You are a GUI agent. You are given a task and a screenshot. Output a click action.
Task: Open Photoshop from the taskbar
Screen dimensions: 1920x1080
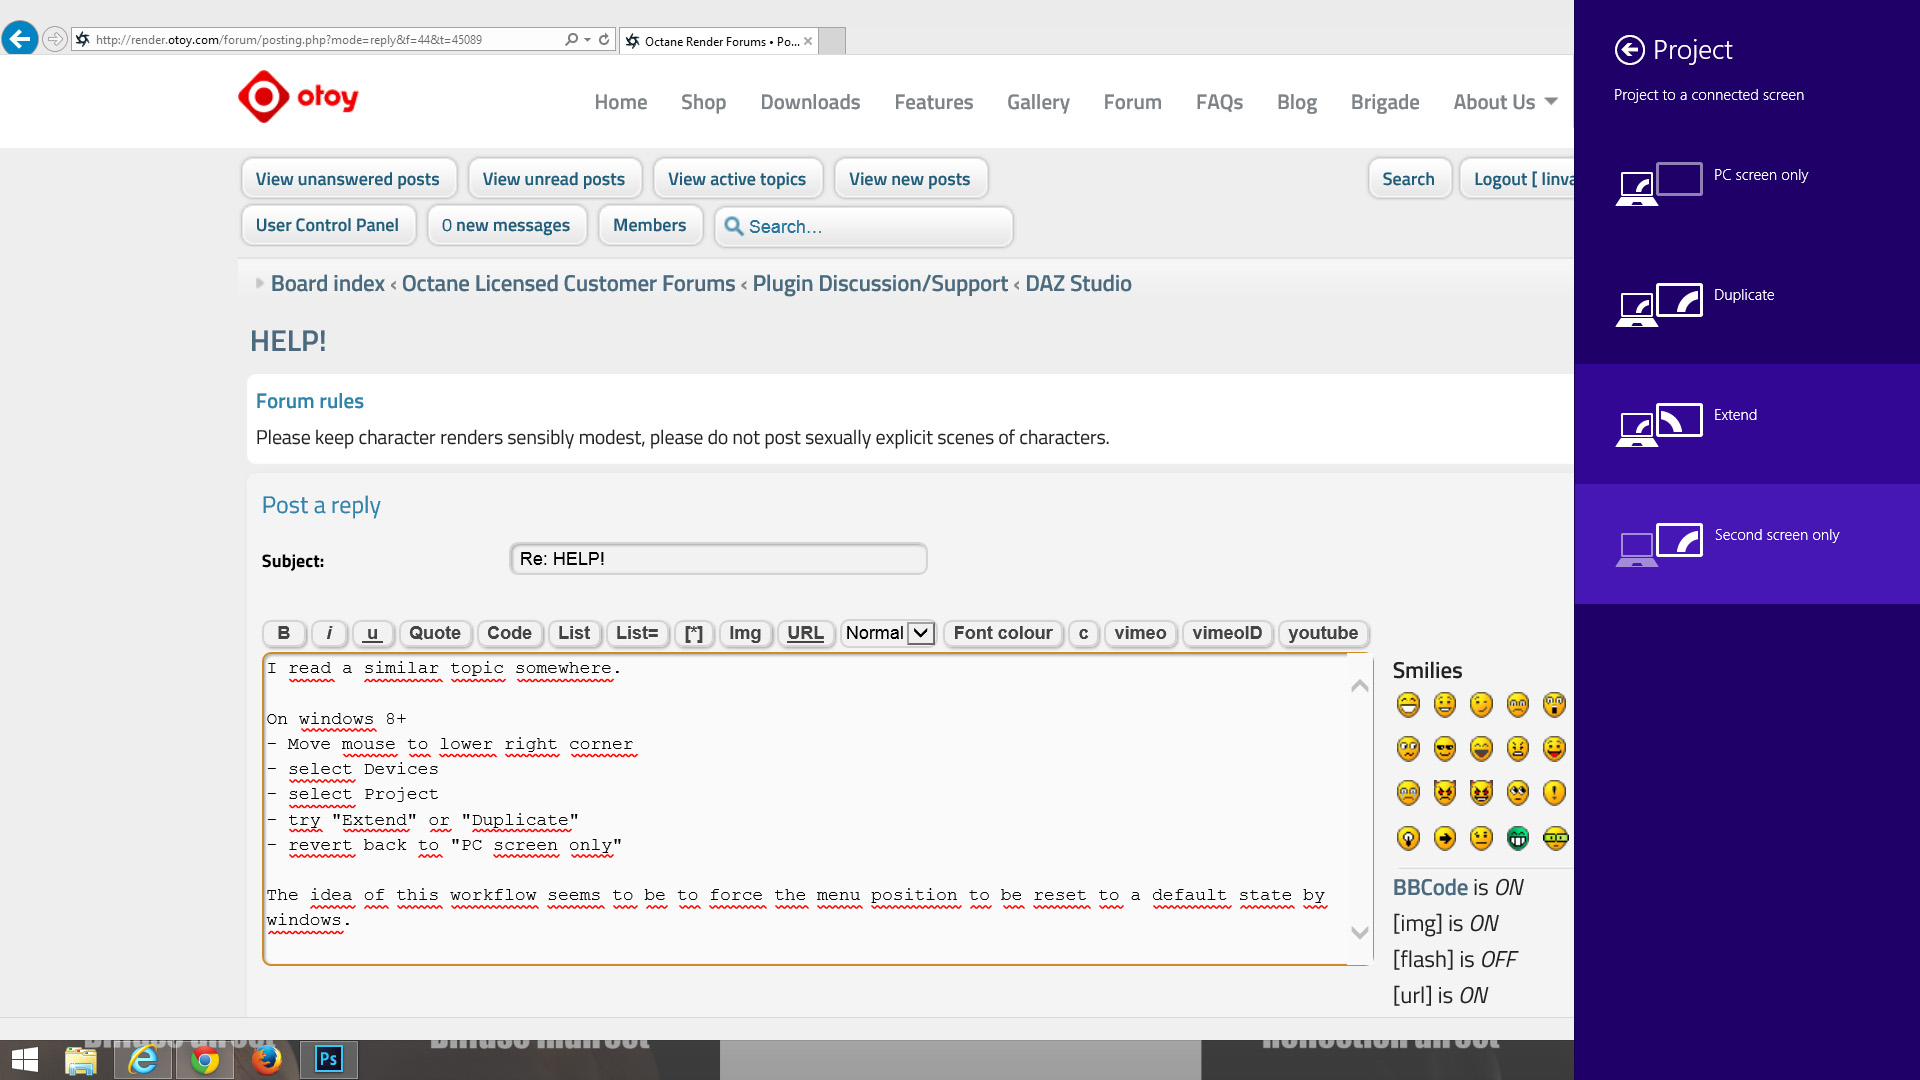[x=328, y=1059]
